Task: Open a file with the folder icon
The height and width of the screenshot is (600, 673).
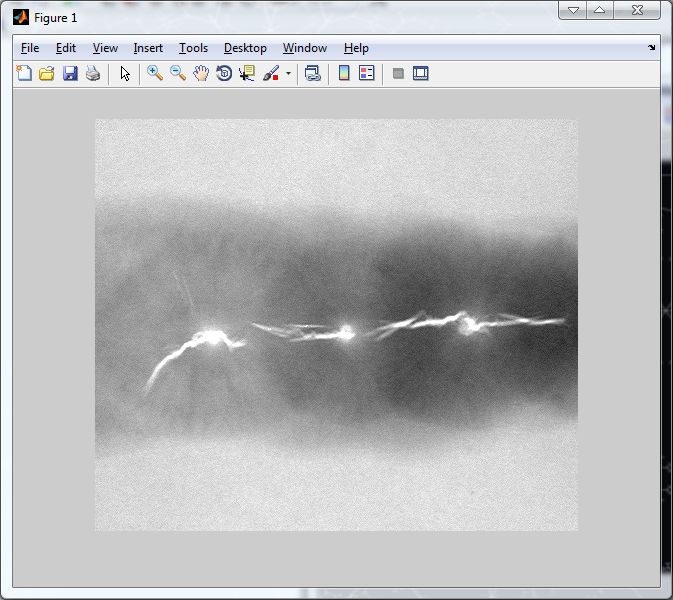Action: (47, 73)
